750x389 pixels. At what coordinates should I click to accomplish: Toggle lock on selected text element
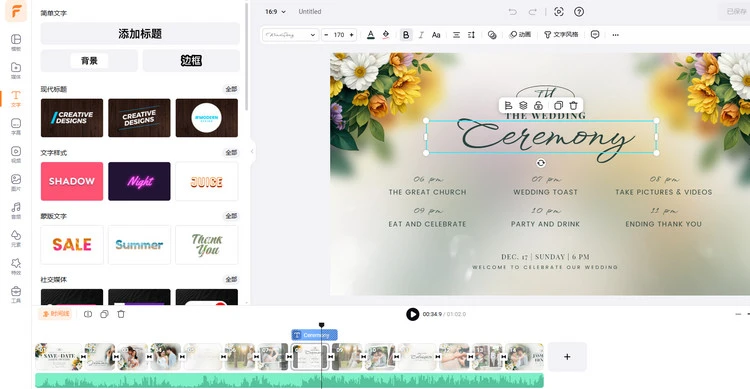(x=538, y=105)
